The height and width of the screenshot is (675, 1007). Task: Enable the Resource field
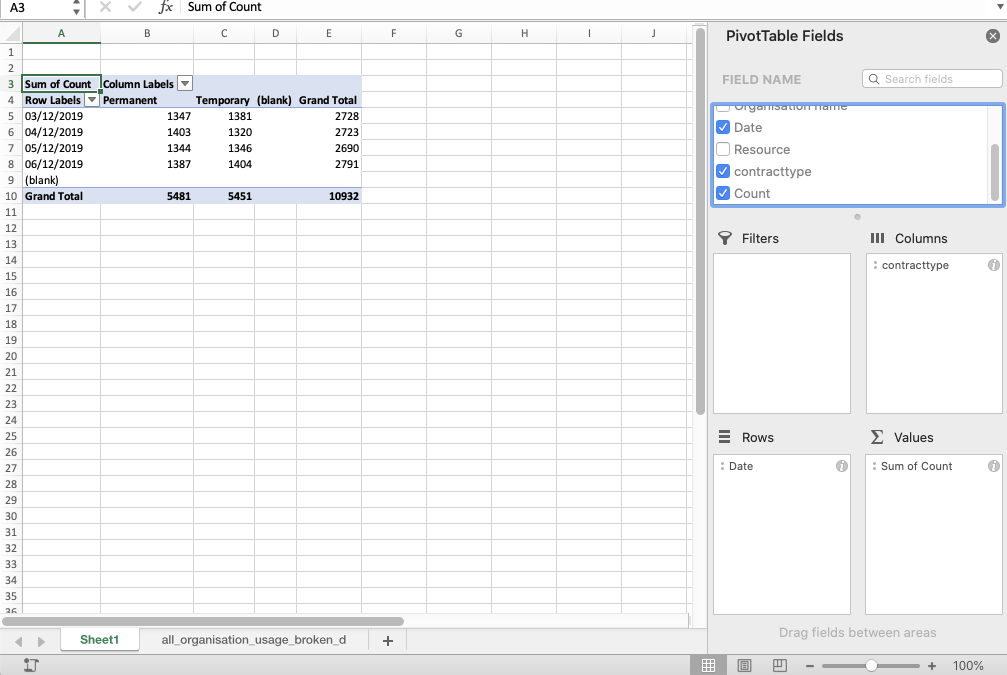click(722, 149)
